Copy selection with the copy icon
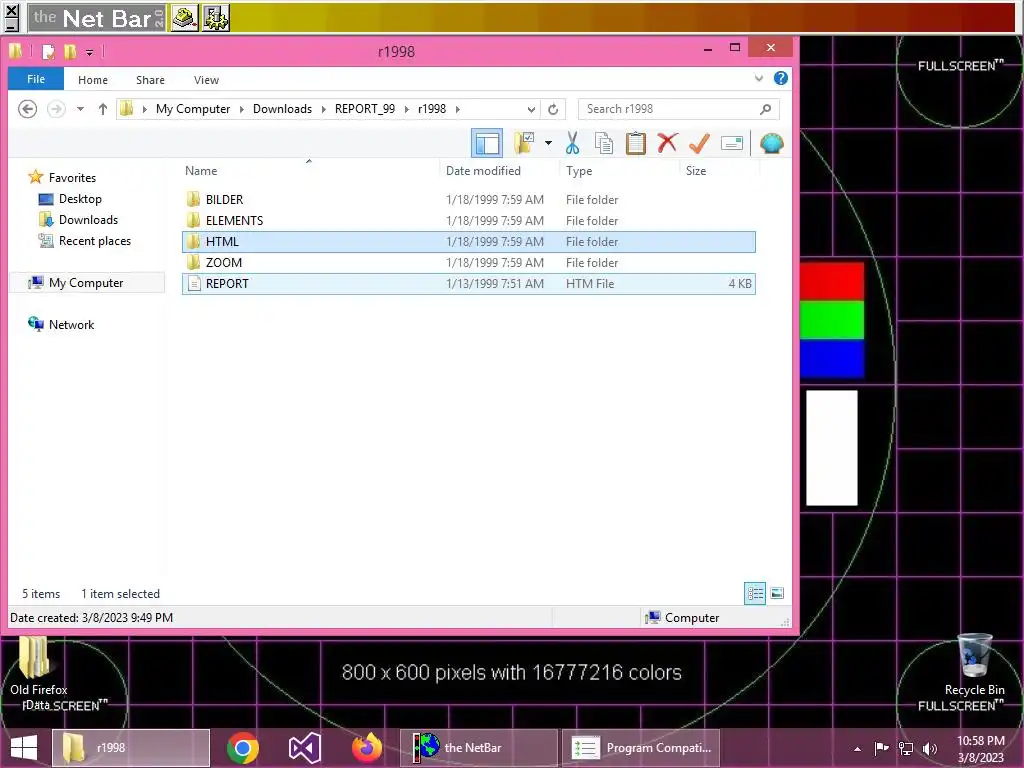Image resolution: width=1024 pixels, height=768 pixels. (603, 143)
